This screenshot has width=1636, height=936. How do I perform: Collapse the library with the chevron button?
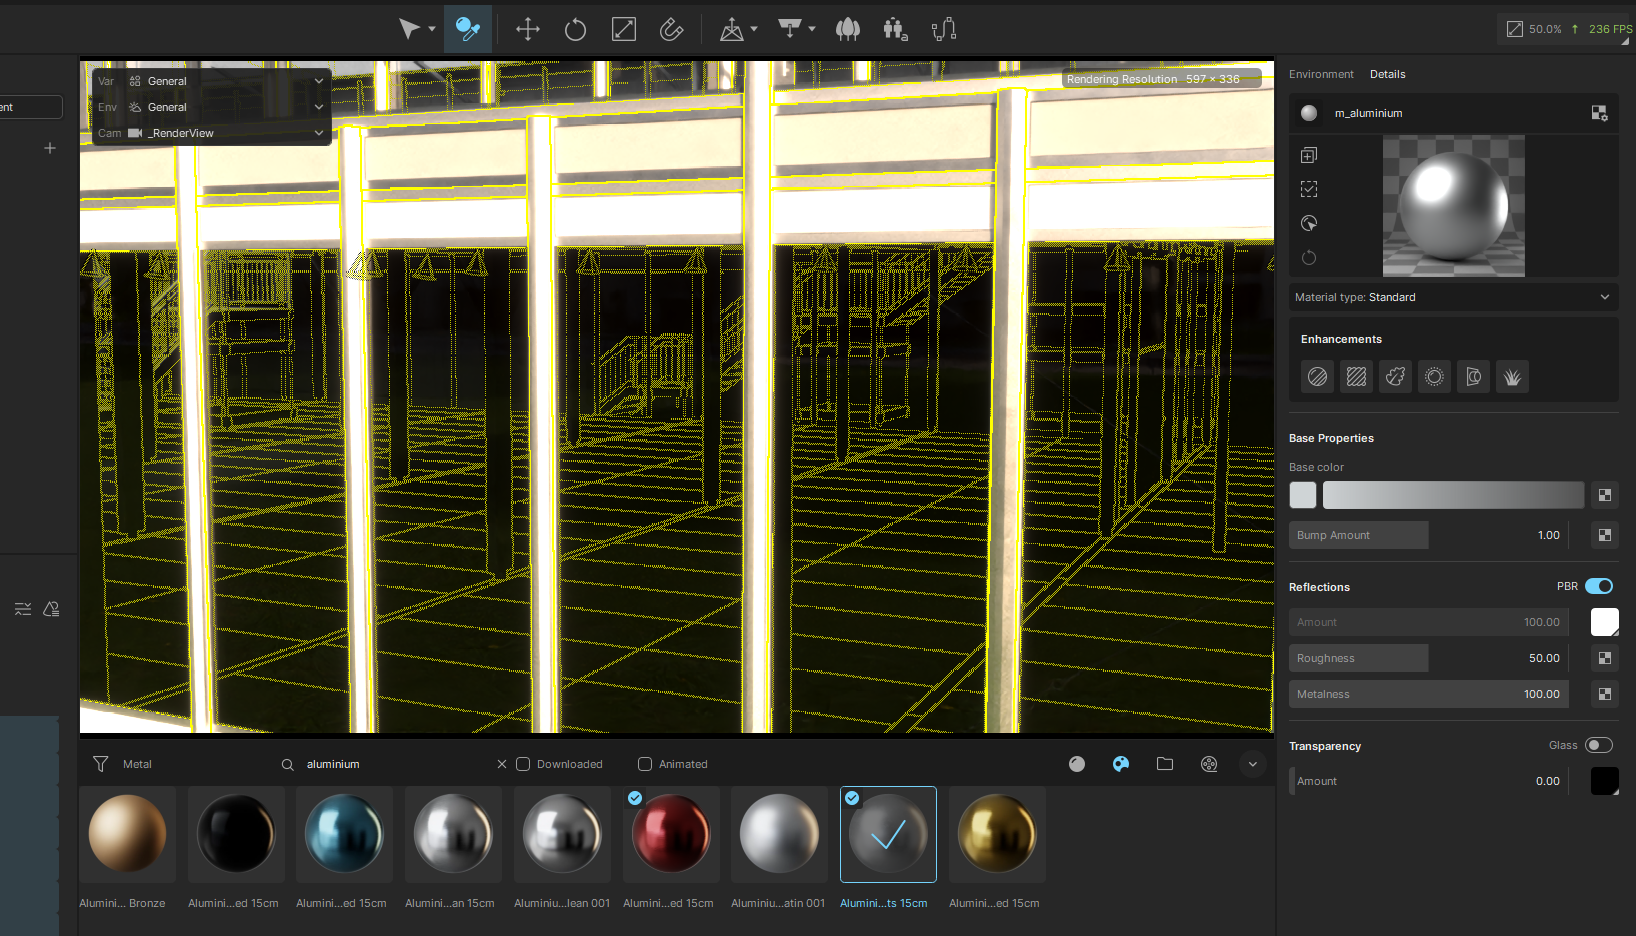1253,764
